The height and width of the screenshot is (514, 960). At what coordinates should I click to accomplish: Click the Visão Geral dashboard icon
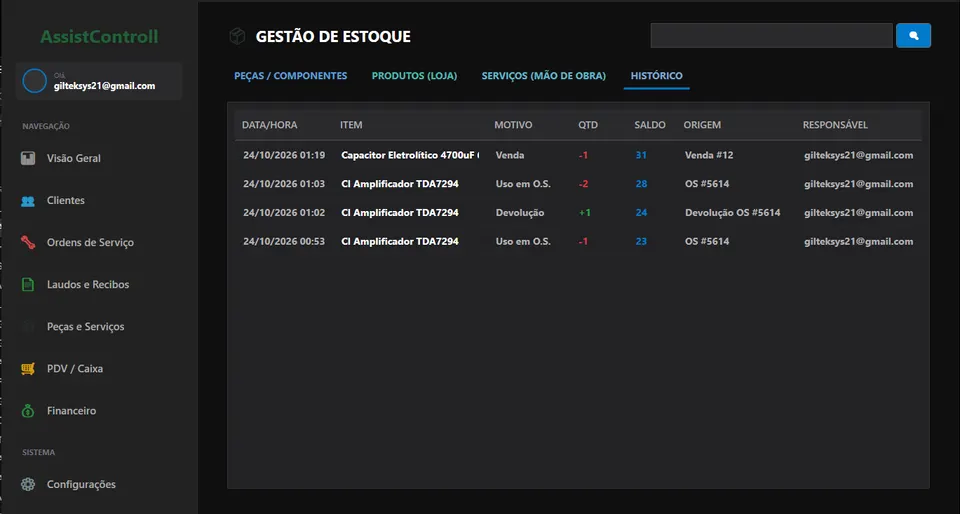tap(28, 158)
